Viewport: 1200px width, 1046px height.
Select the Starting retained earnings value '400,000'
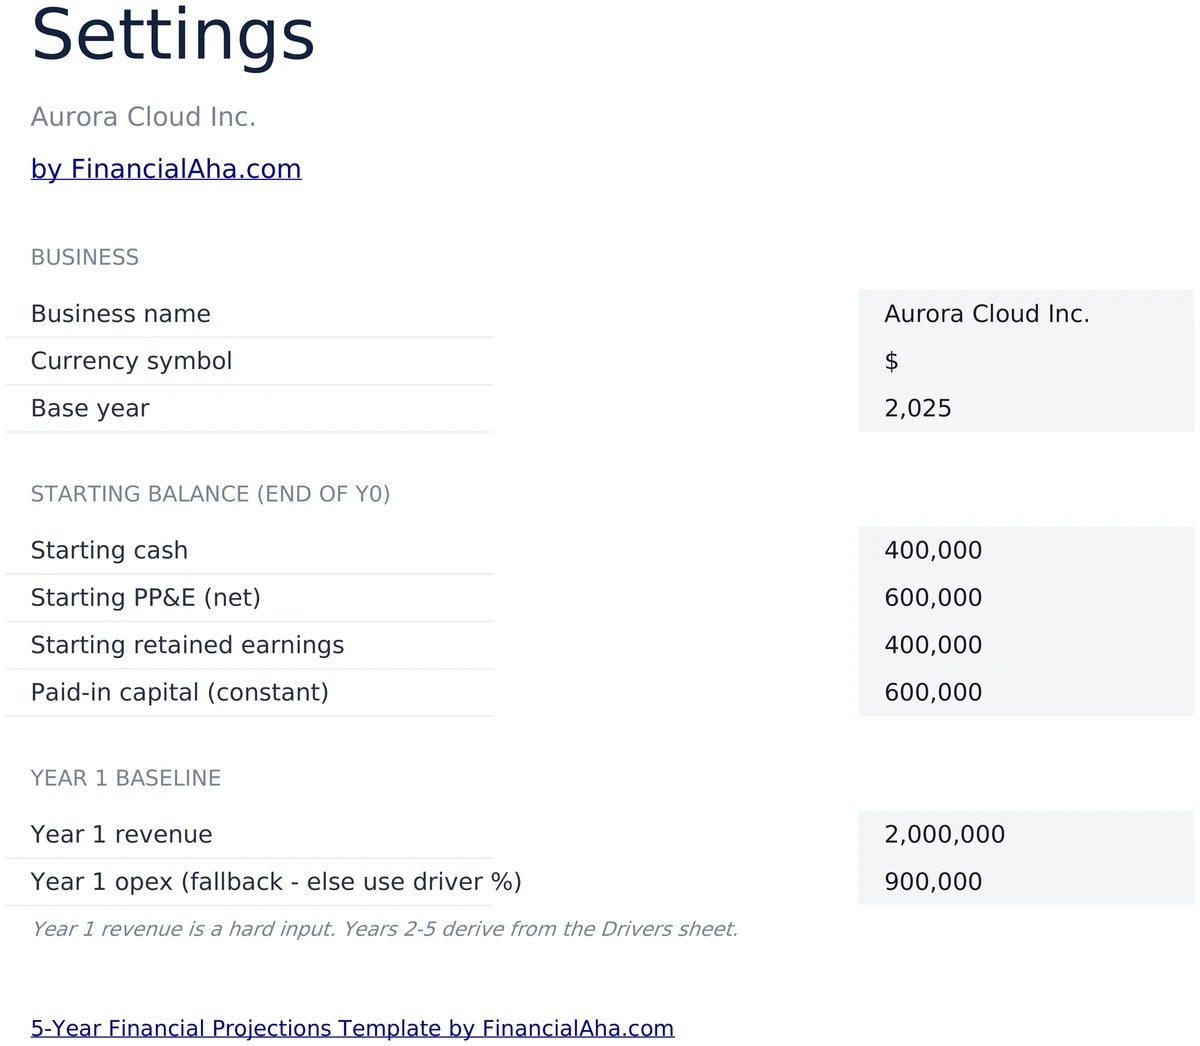(x=1026, y=645)
